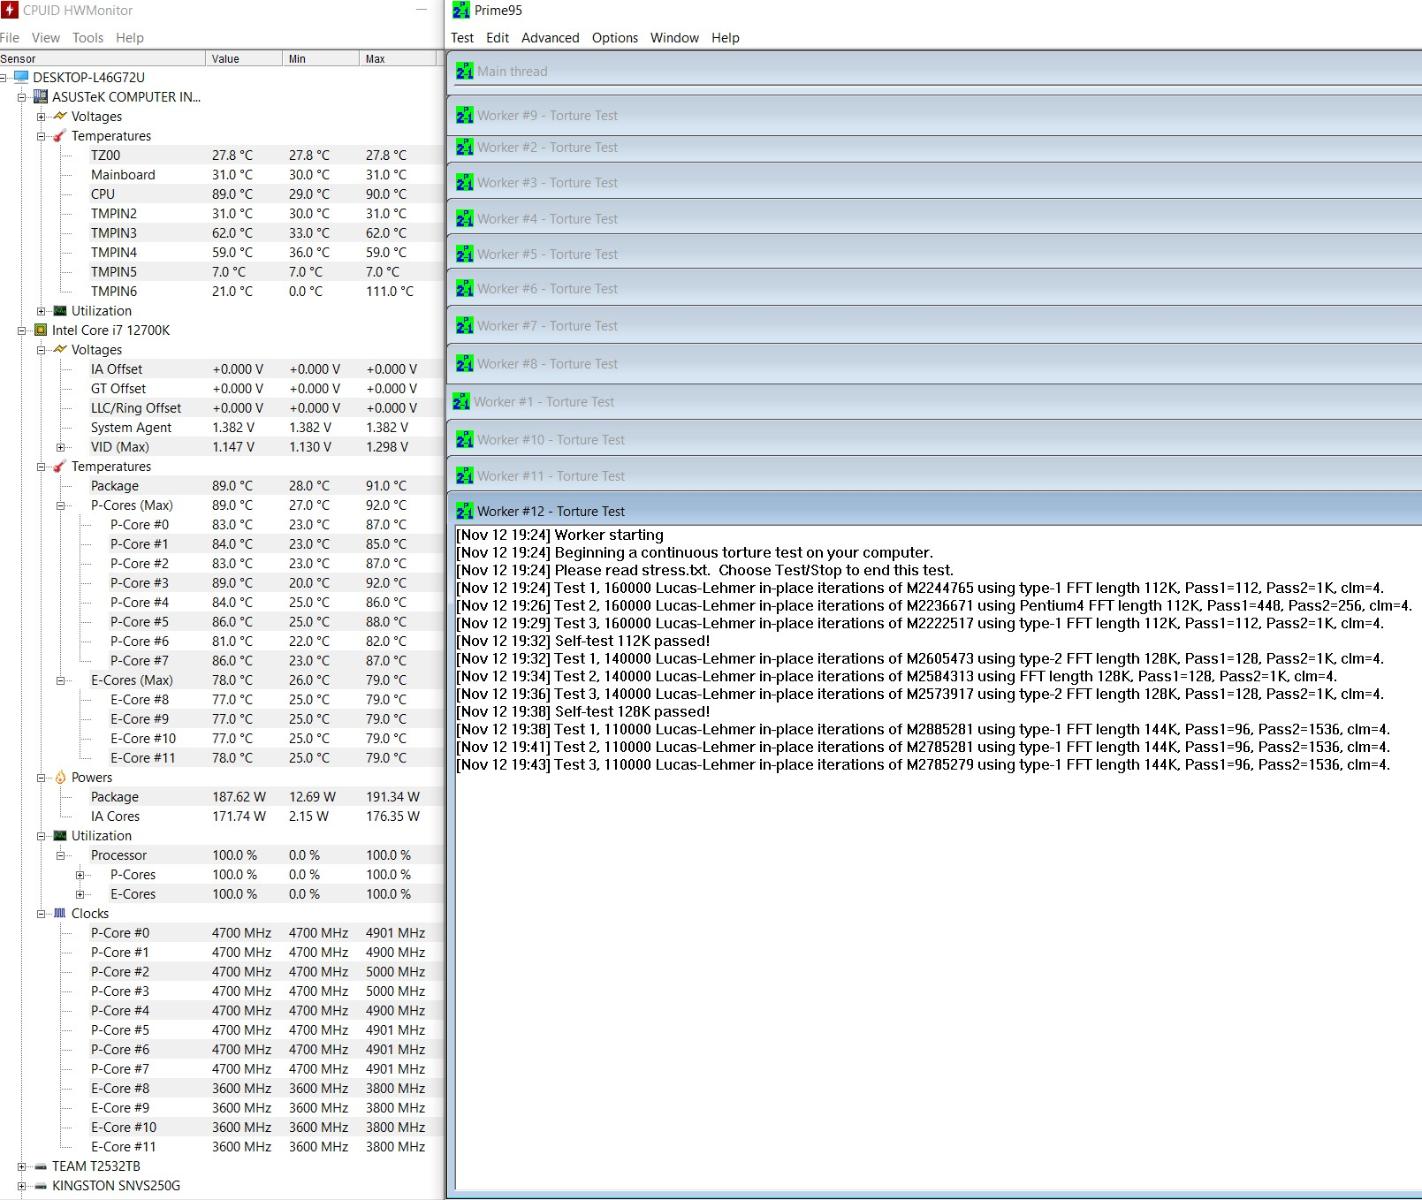The image size is (1422, 1200).
Task: Open the View menu in HWMonitor
Action: 46,38
